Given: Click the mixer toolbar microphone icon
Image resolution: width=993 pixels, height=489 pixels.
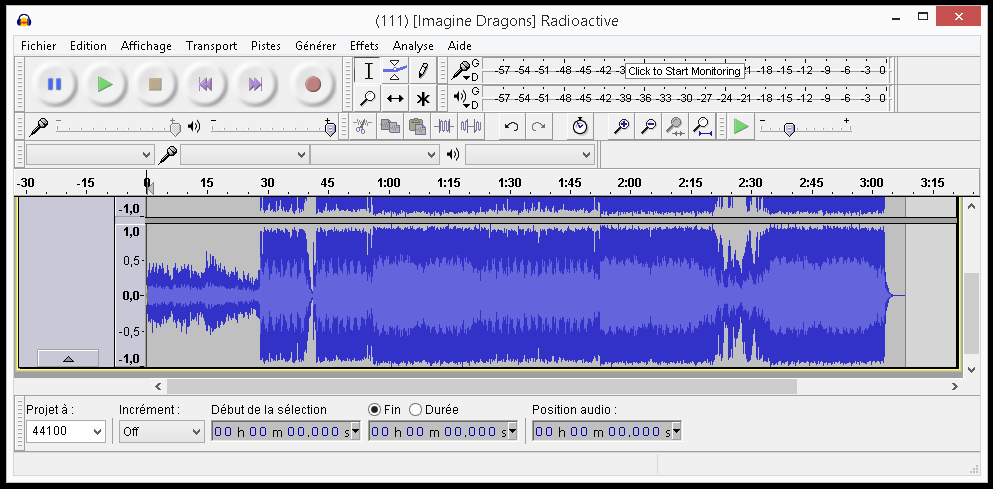Looking at the screenshot, I should pyautogui.click(x=39, y=127).
